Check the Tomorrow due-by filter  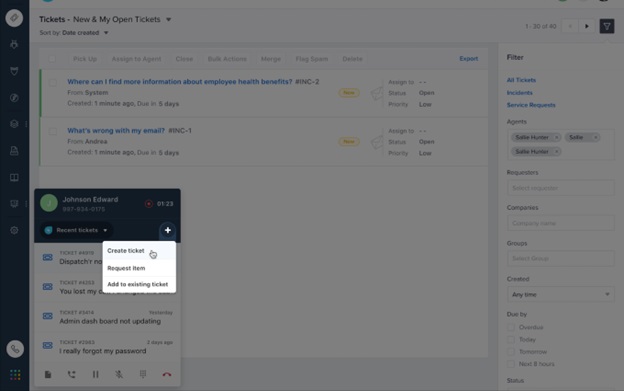[x=511, y=352]
